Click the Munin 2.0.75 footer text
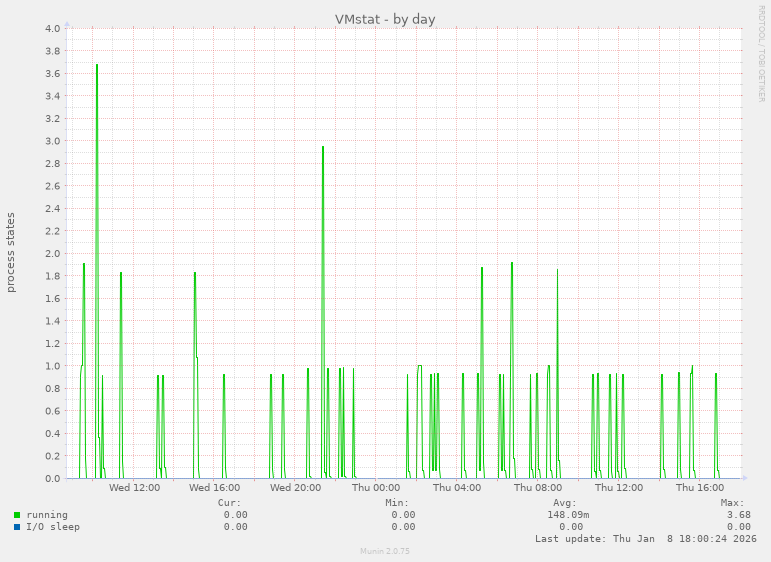Image resolution: width=771 pixels, height=562 pixels. click(x=385, y=551)
